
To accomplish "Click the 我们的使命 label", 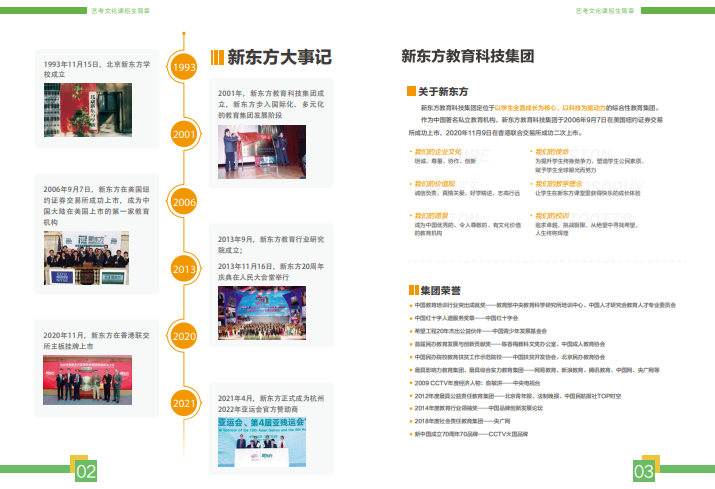I will click(553, 152).
